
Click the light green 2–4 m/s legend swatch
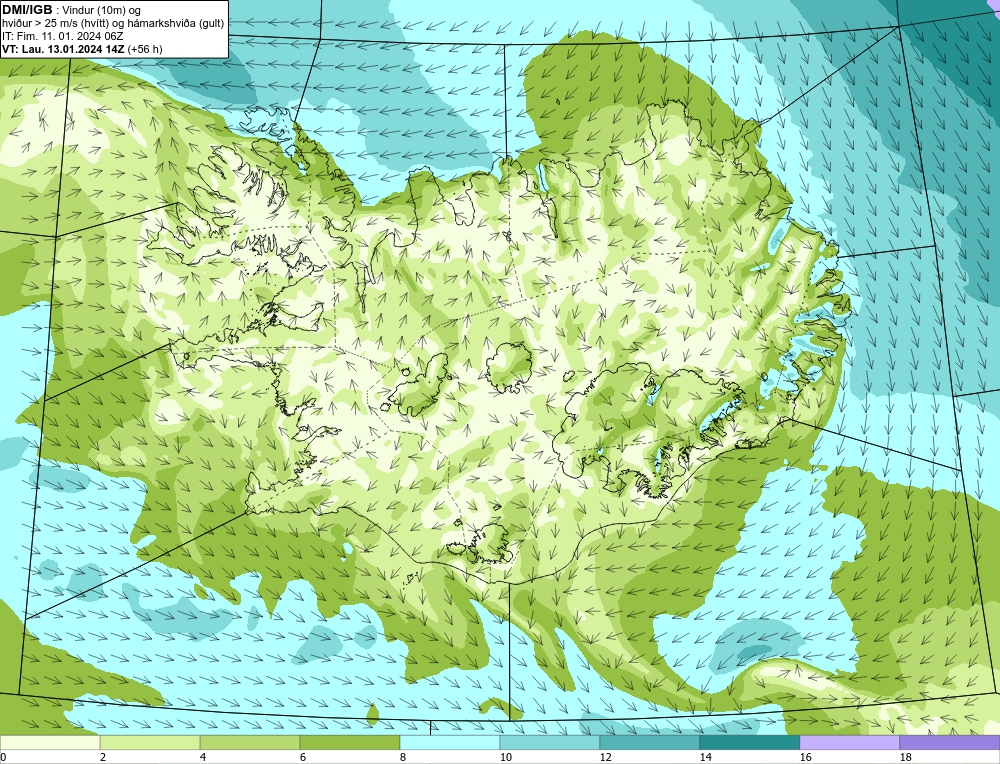coord(150,742)
